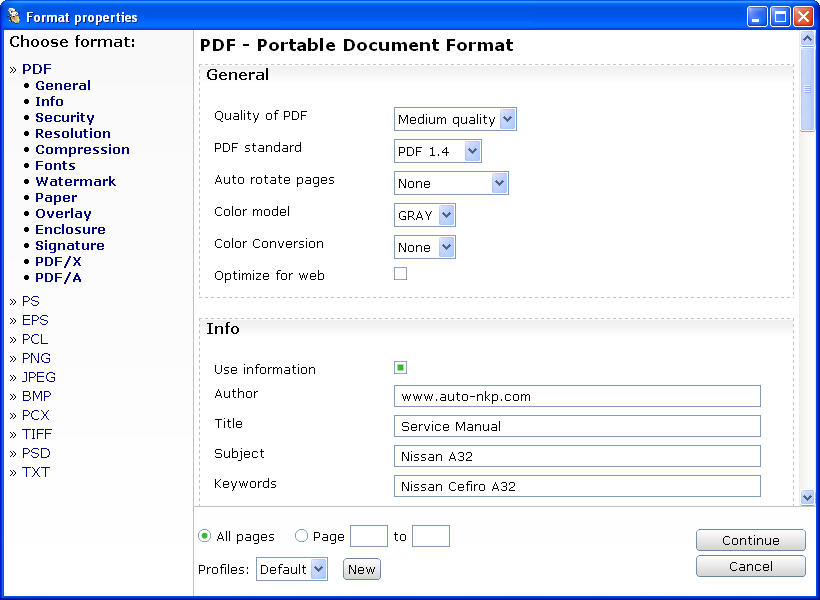Expand the PDF standard dropdown
820x600 pixels.
coord(438,151)
